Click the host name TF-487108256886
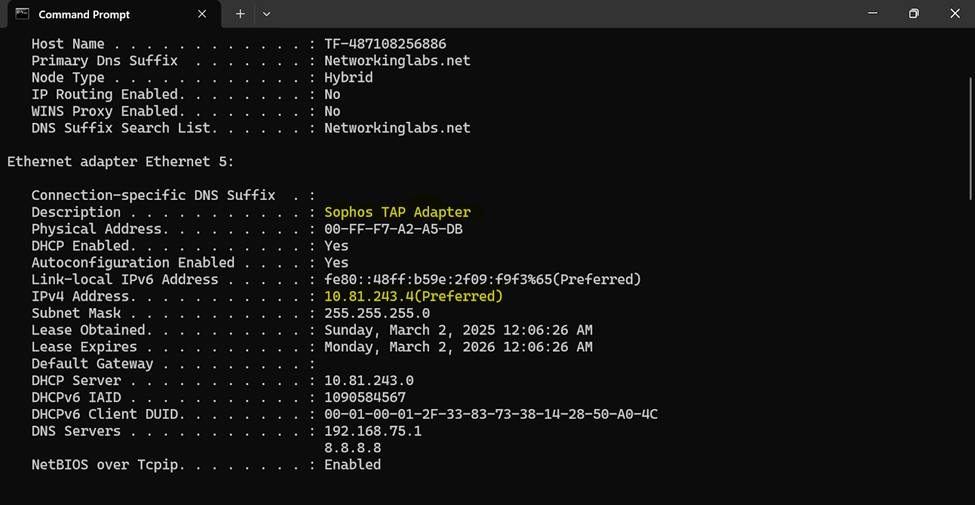 386,44
